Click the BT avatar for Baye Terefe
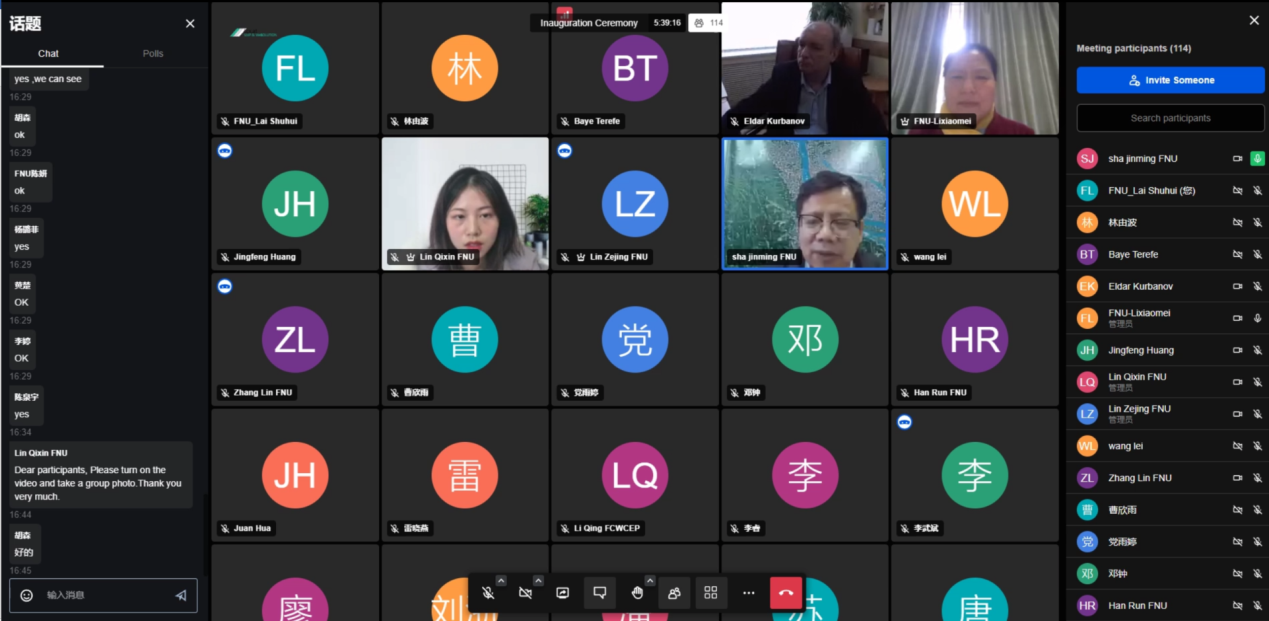 [x=1087, y=254]
